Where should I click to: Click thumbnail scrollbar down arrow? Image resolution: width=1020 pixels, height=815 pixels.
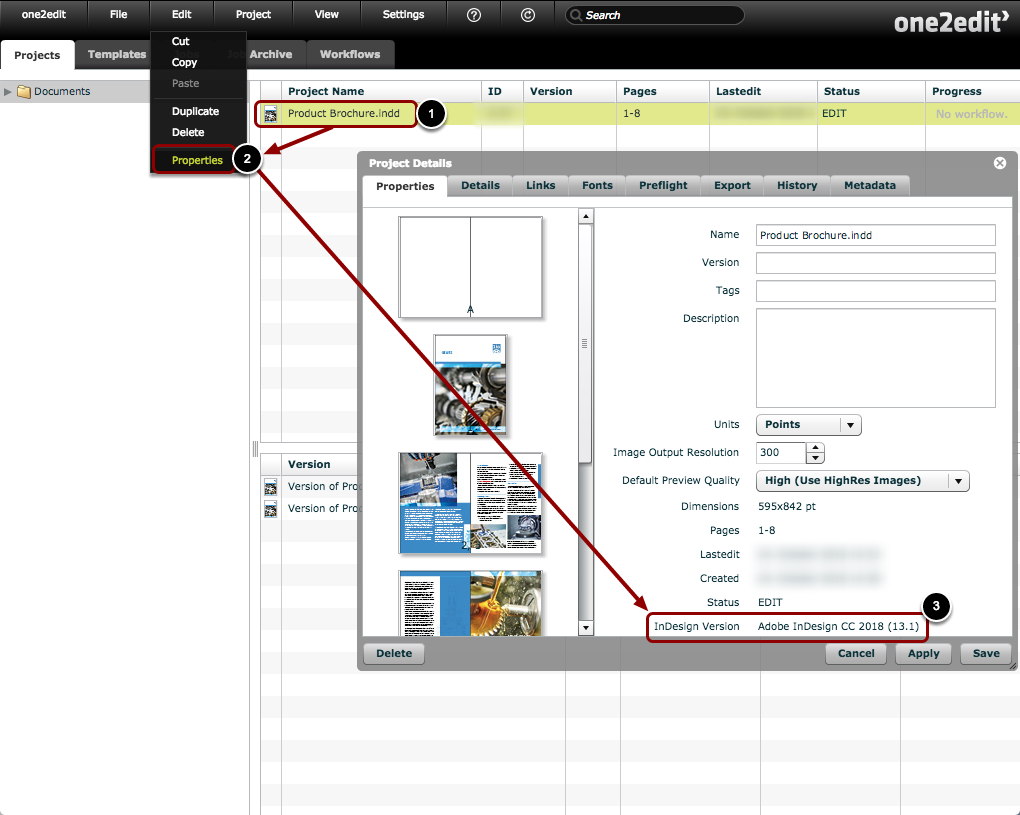585,628
